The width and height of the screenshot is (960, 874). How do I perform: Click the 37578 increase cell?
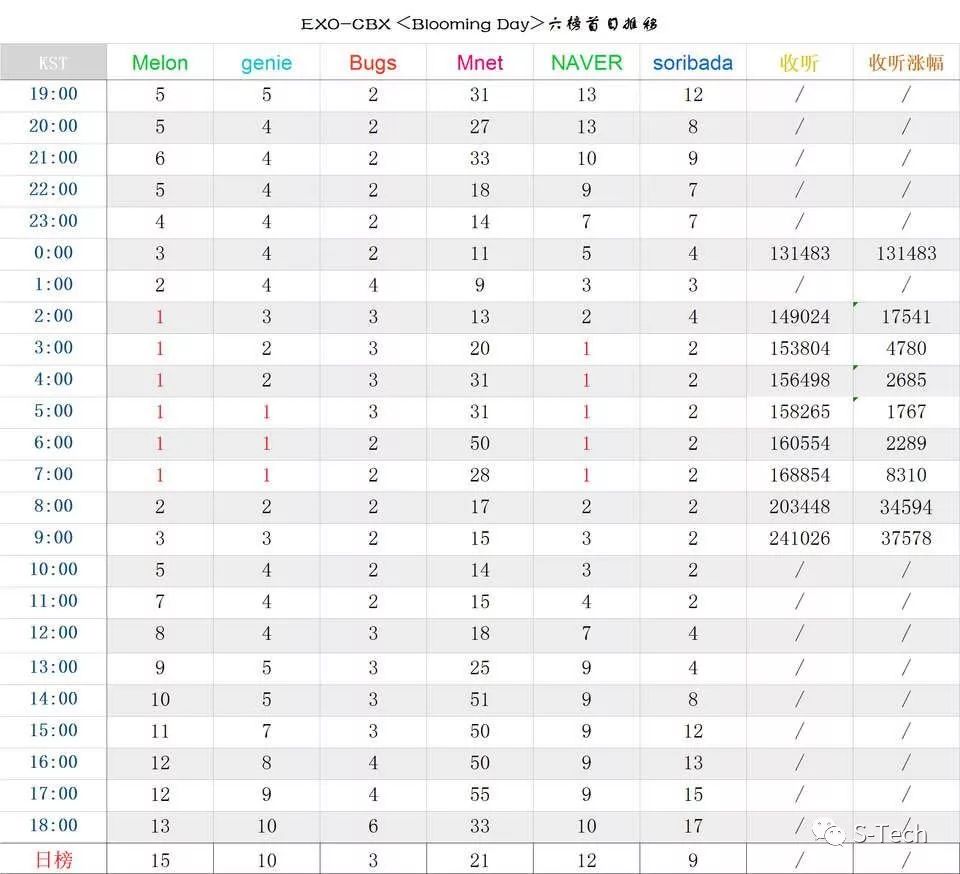(906, 539)
